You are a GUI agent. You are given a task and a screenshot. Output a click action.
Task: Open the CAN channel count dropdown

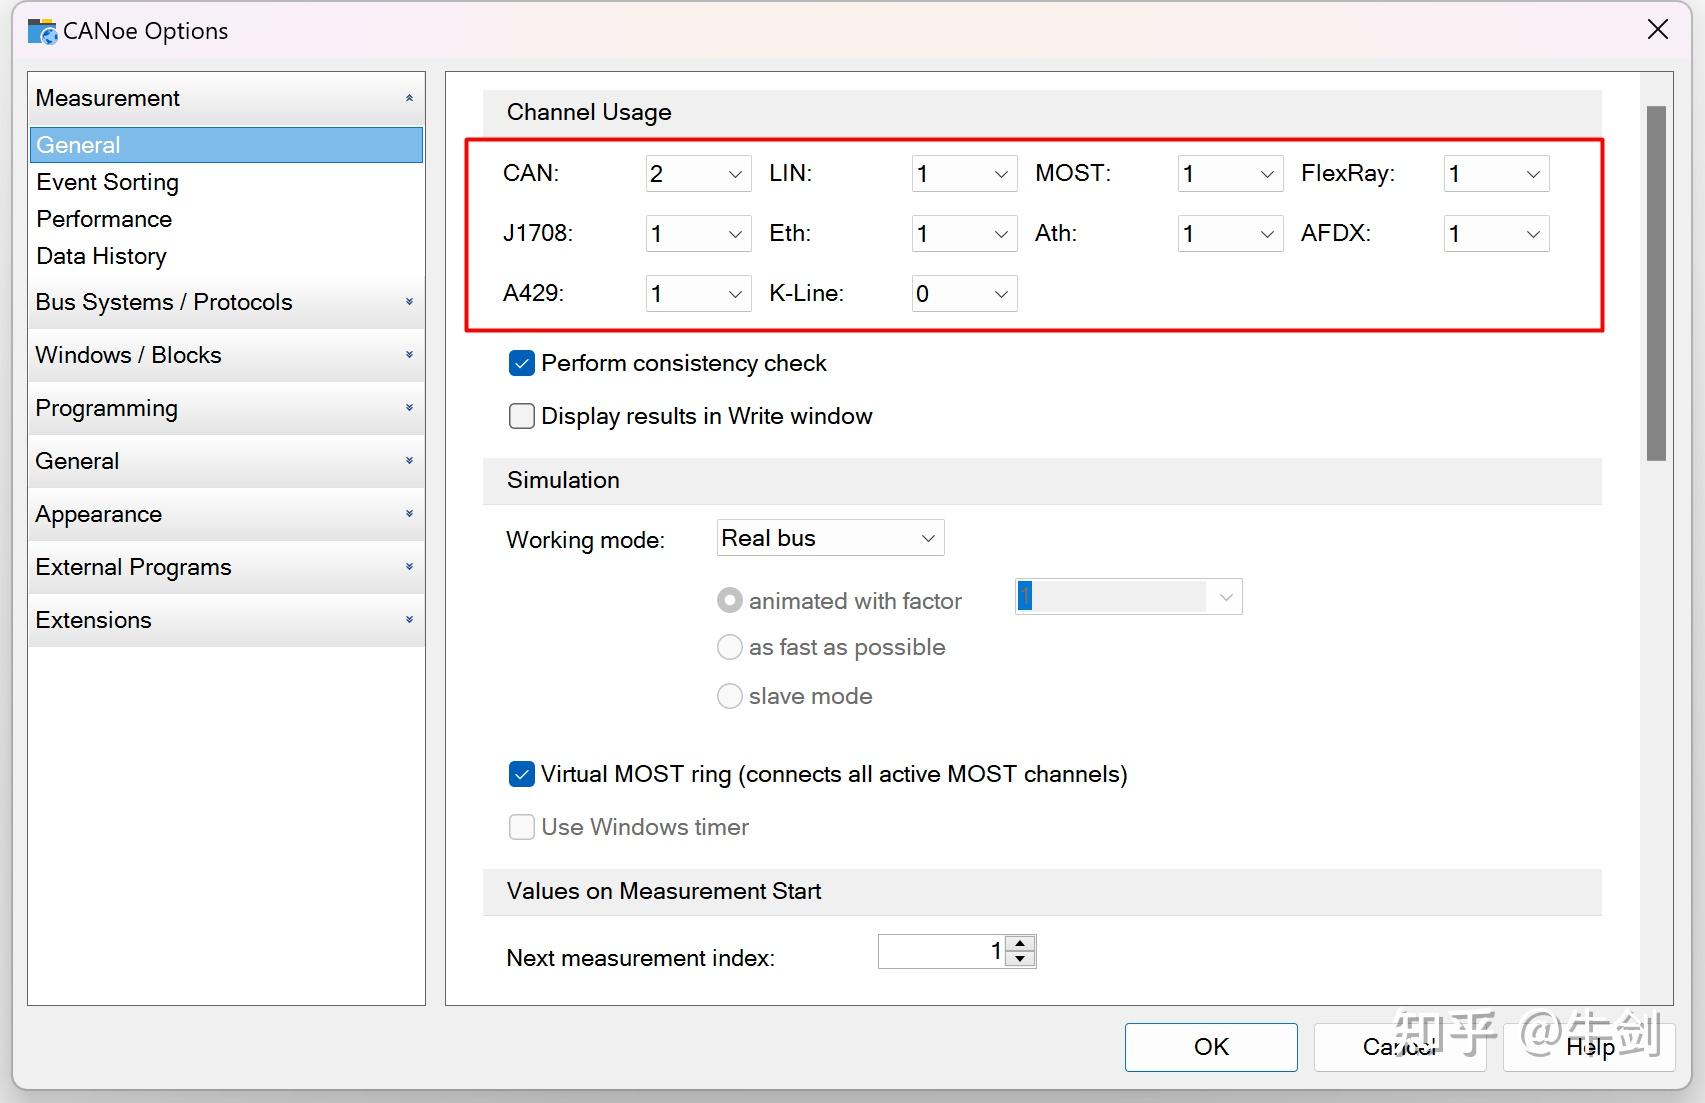(698, 174)
